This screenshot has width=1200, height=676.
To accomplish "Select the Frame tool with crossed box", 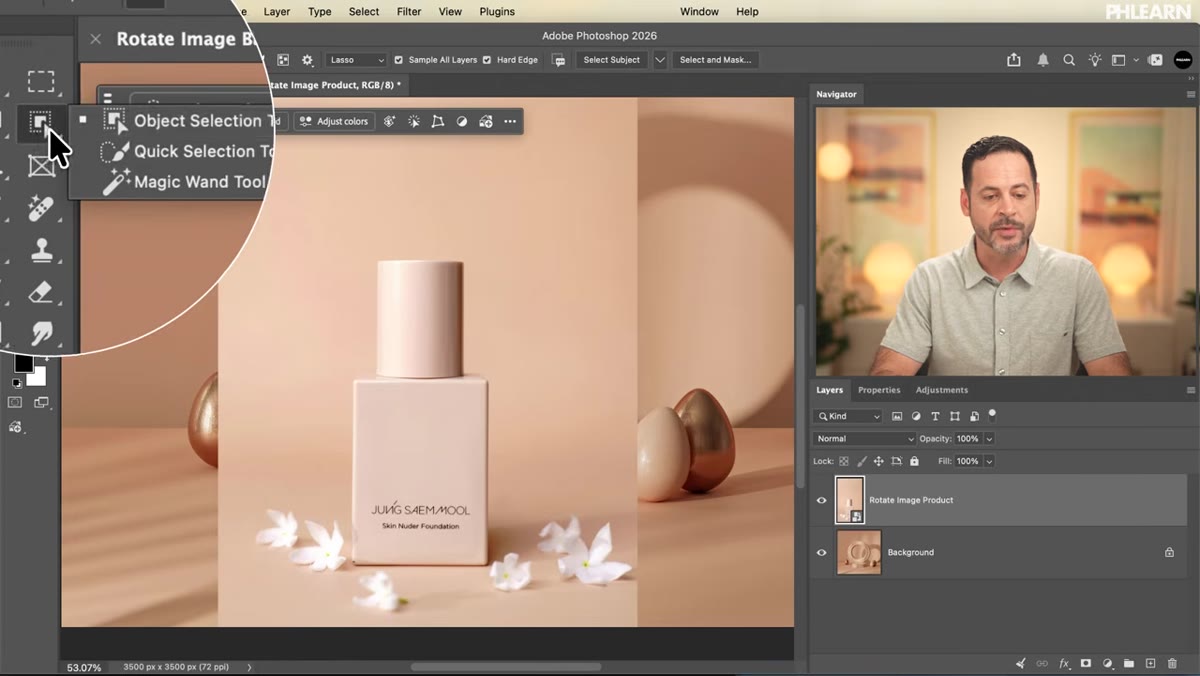I will 41,165.
